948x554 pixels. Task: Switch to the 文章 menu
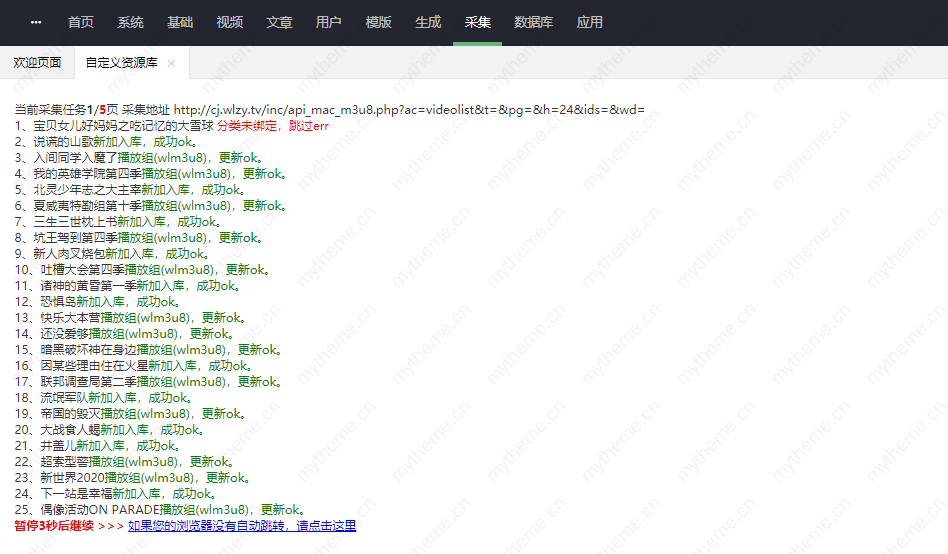coord(279,22)
